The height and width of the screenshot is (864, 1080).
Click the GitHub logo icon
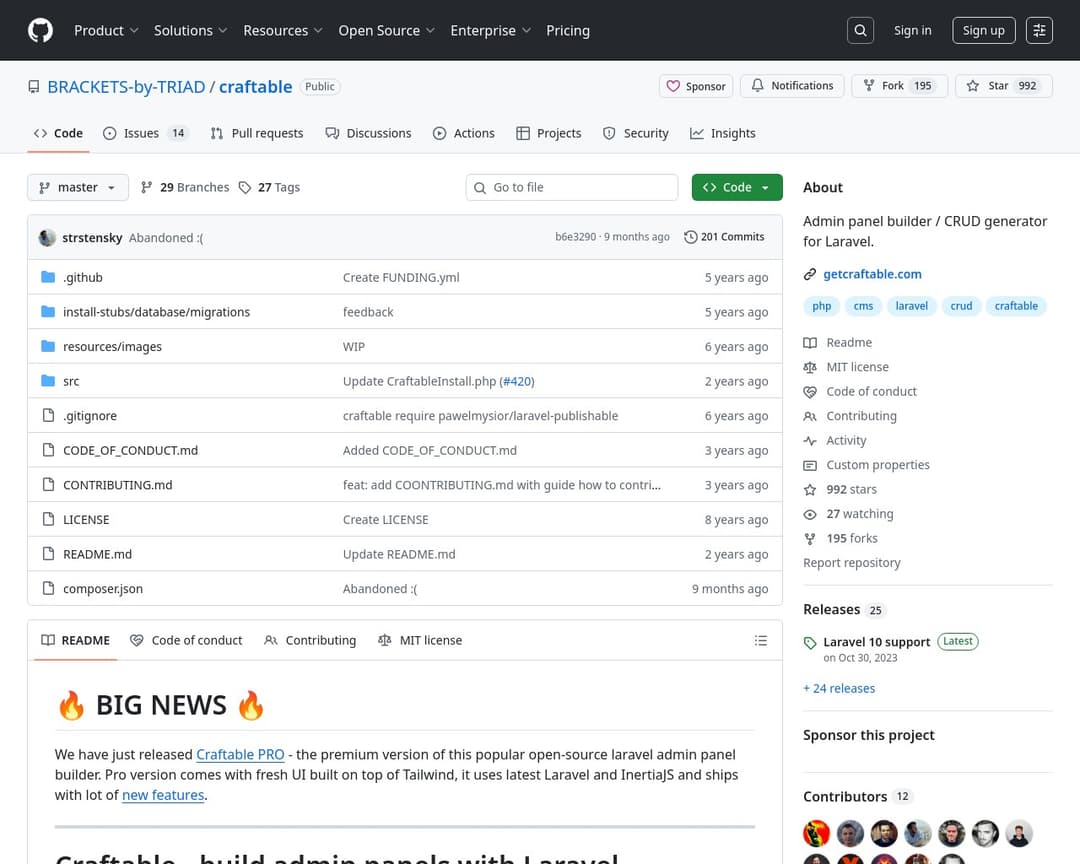coord(40,31)
